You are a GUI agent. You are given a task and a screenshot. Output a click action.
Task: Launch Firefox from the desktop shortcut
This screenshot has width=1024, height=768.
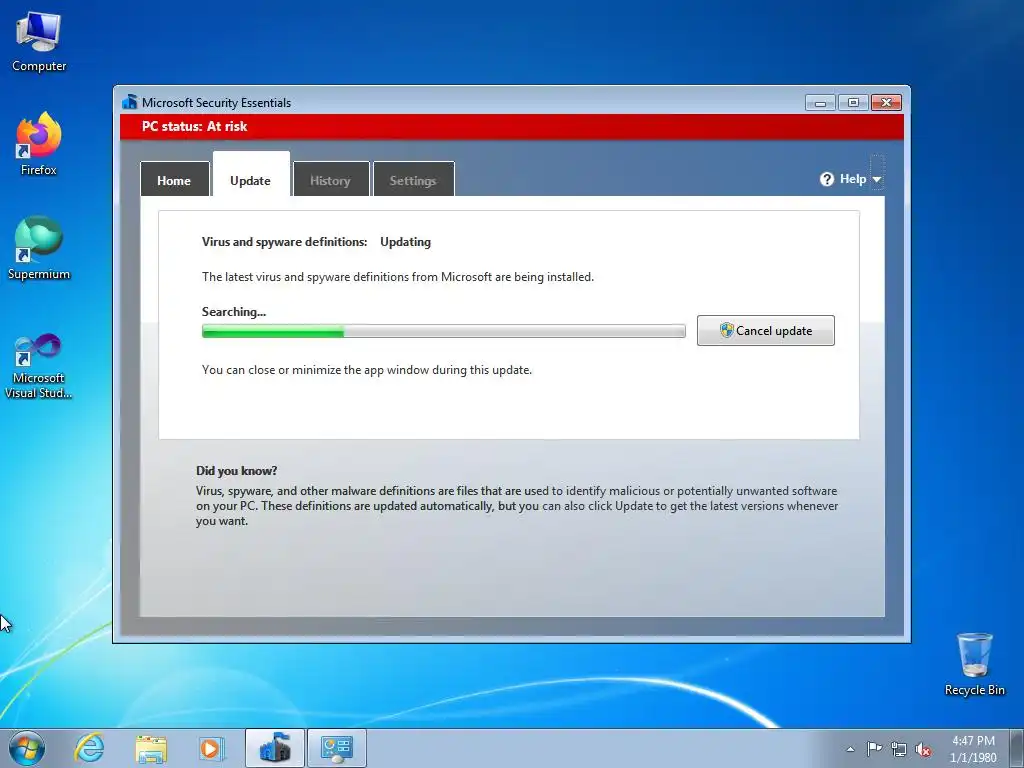pyautogui.click(x=39, y=144)
